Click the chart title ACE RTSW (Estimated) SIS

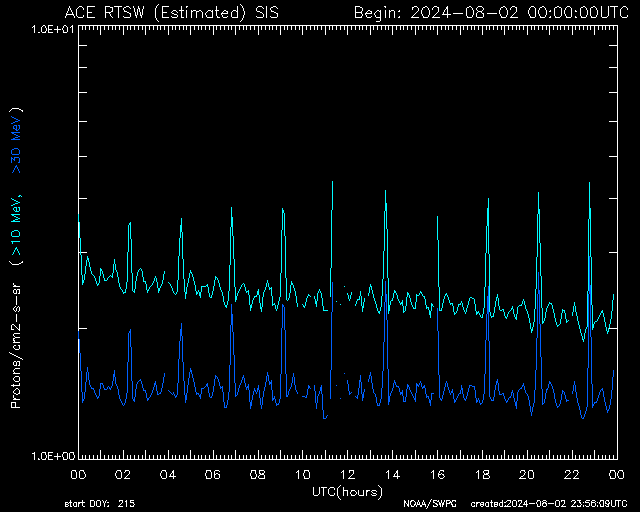coord(171,13)
